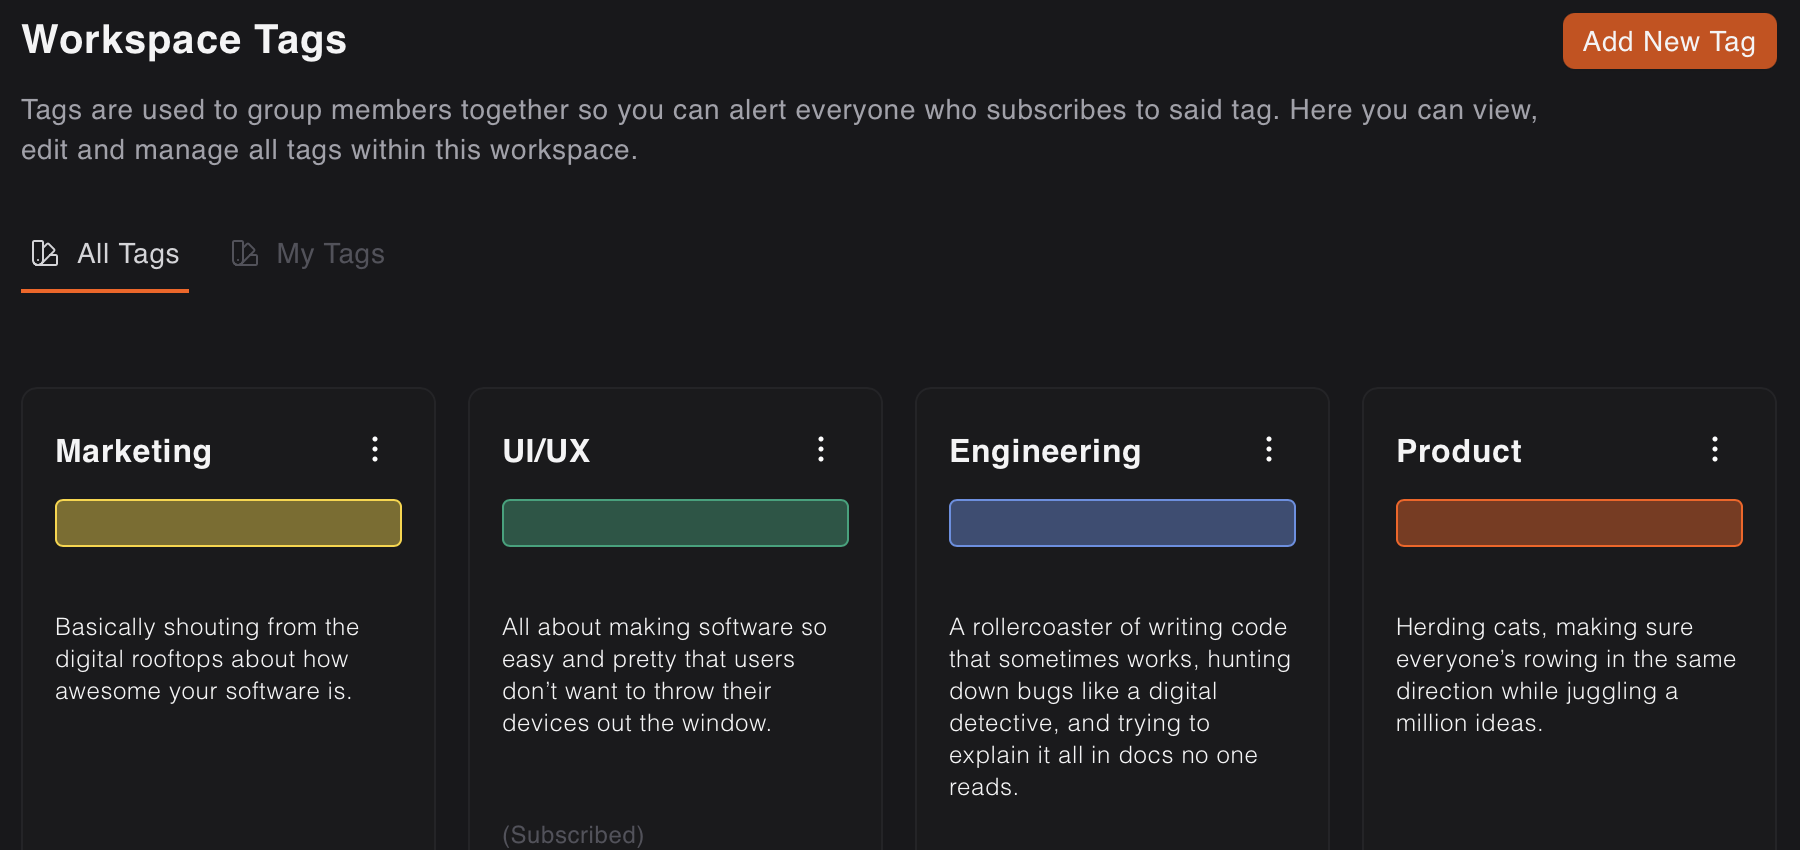The width and height of the screenshot is (1800, 850).
Task: Select the green UI/UX color bar
Action: click(675, 523)
